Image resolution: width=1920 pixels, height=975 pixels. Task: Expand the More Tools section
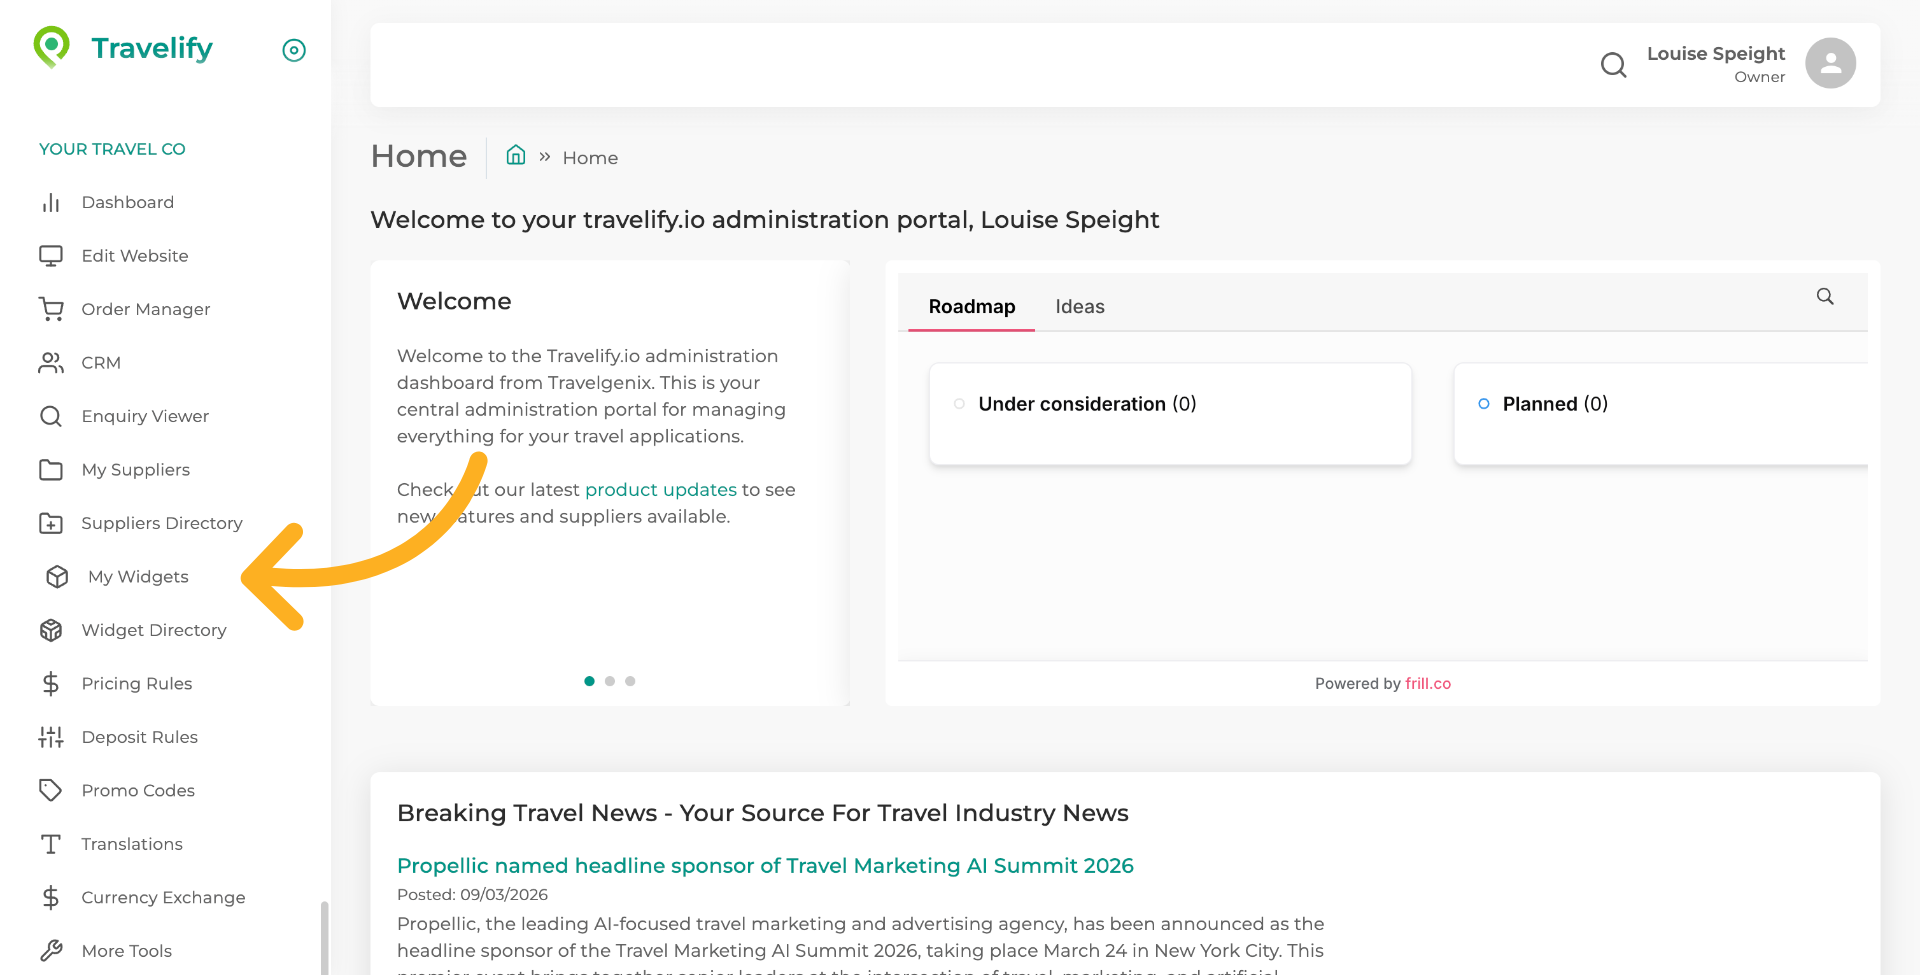(x=126, y=950)
